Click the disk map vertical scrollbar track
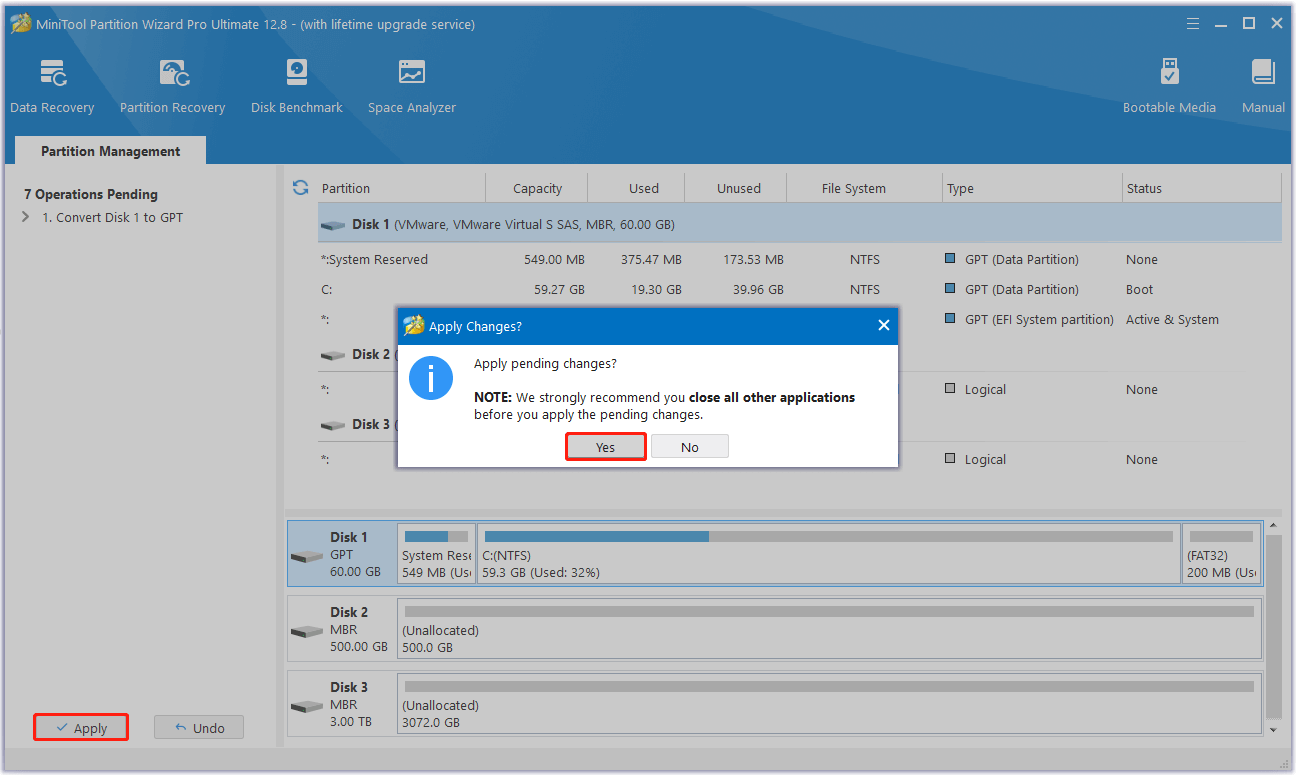Image resolution: width=1298 pixels, height=776 pixels. 1273,627
